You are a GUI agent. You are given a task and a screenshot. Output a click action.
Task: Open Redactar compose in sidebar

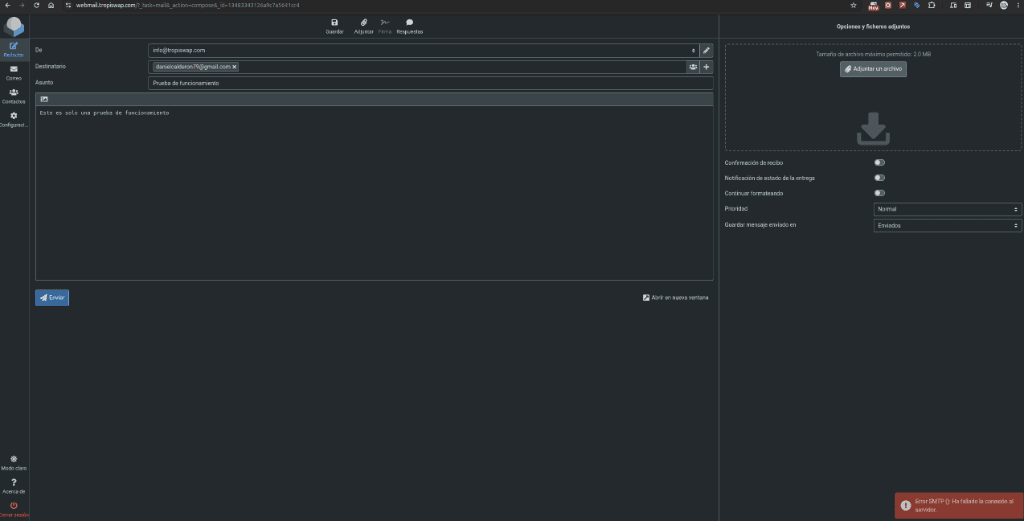click(14, 49)
